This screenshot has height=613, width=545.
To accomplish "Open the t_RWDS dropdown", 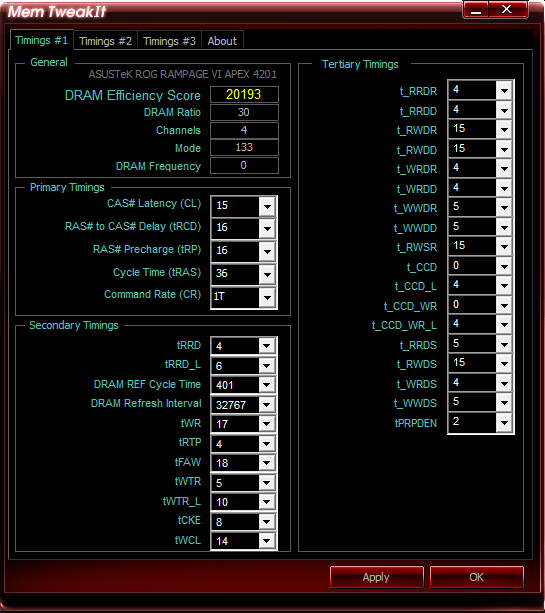I will [504, 364].
